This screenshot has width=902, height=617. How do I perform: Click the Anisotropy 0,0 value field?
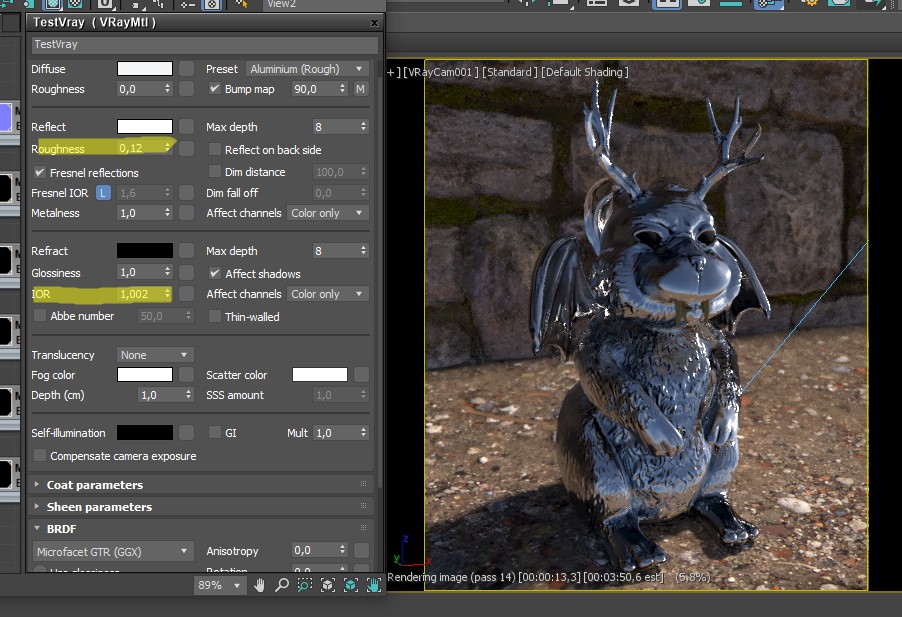[x=314, y=551]
